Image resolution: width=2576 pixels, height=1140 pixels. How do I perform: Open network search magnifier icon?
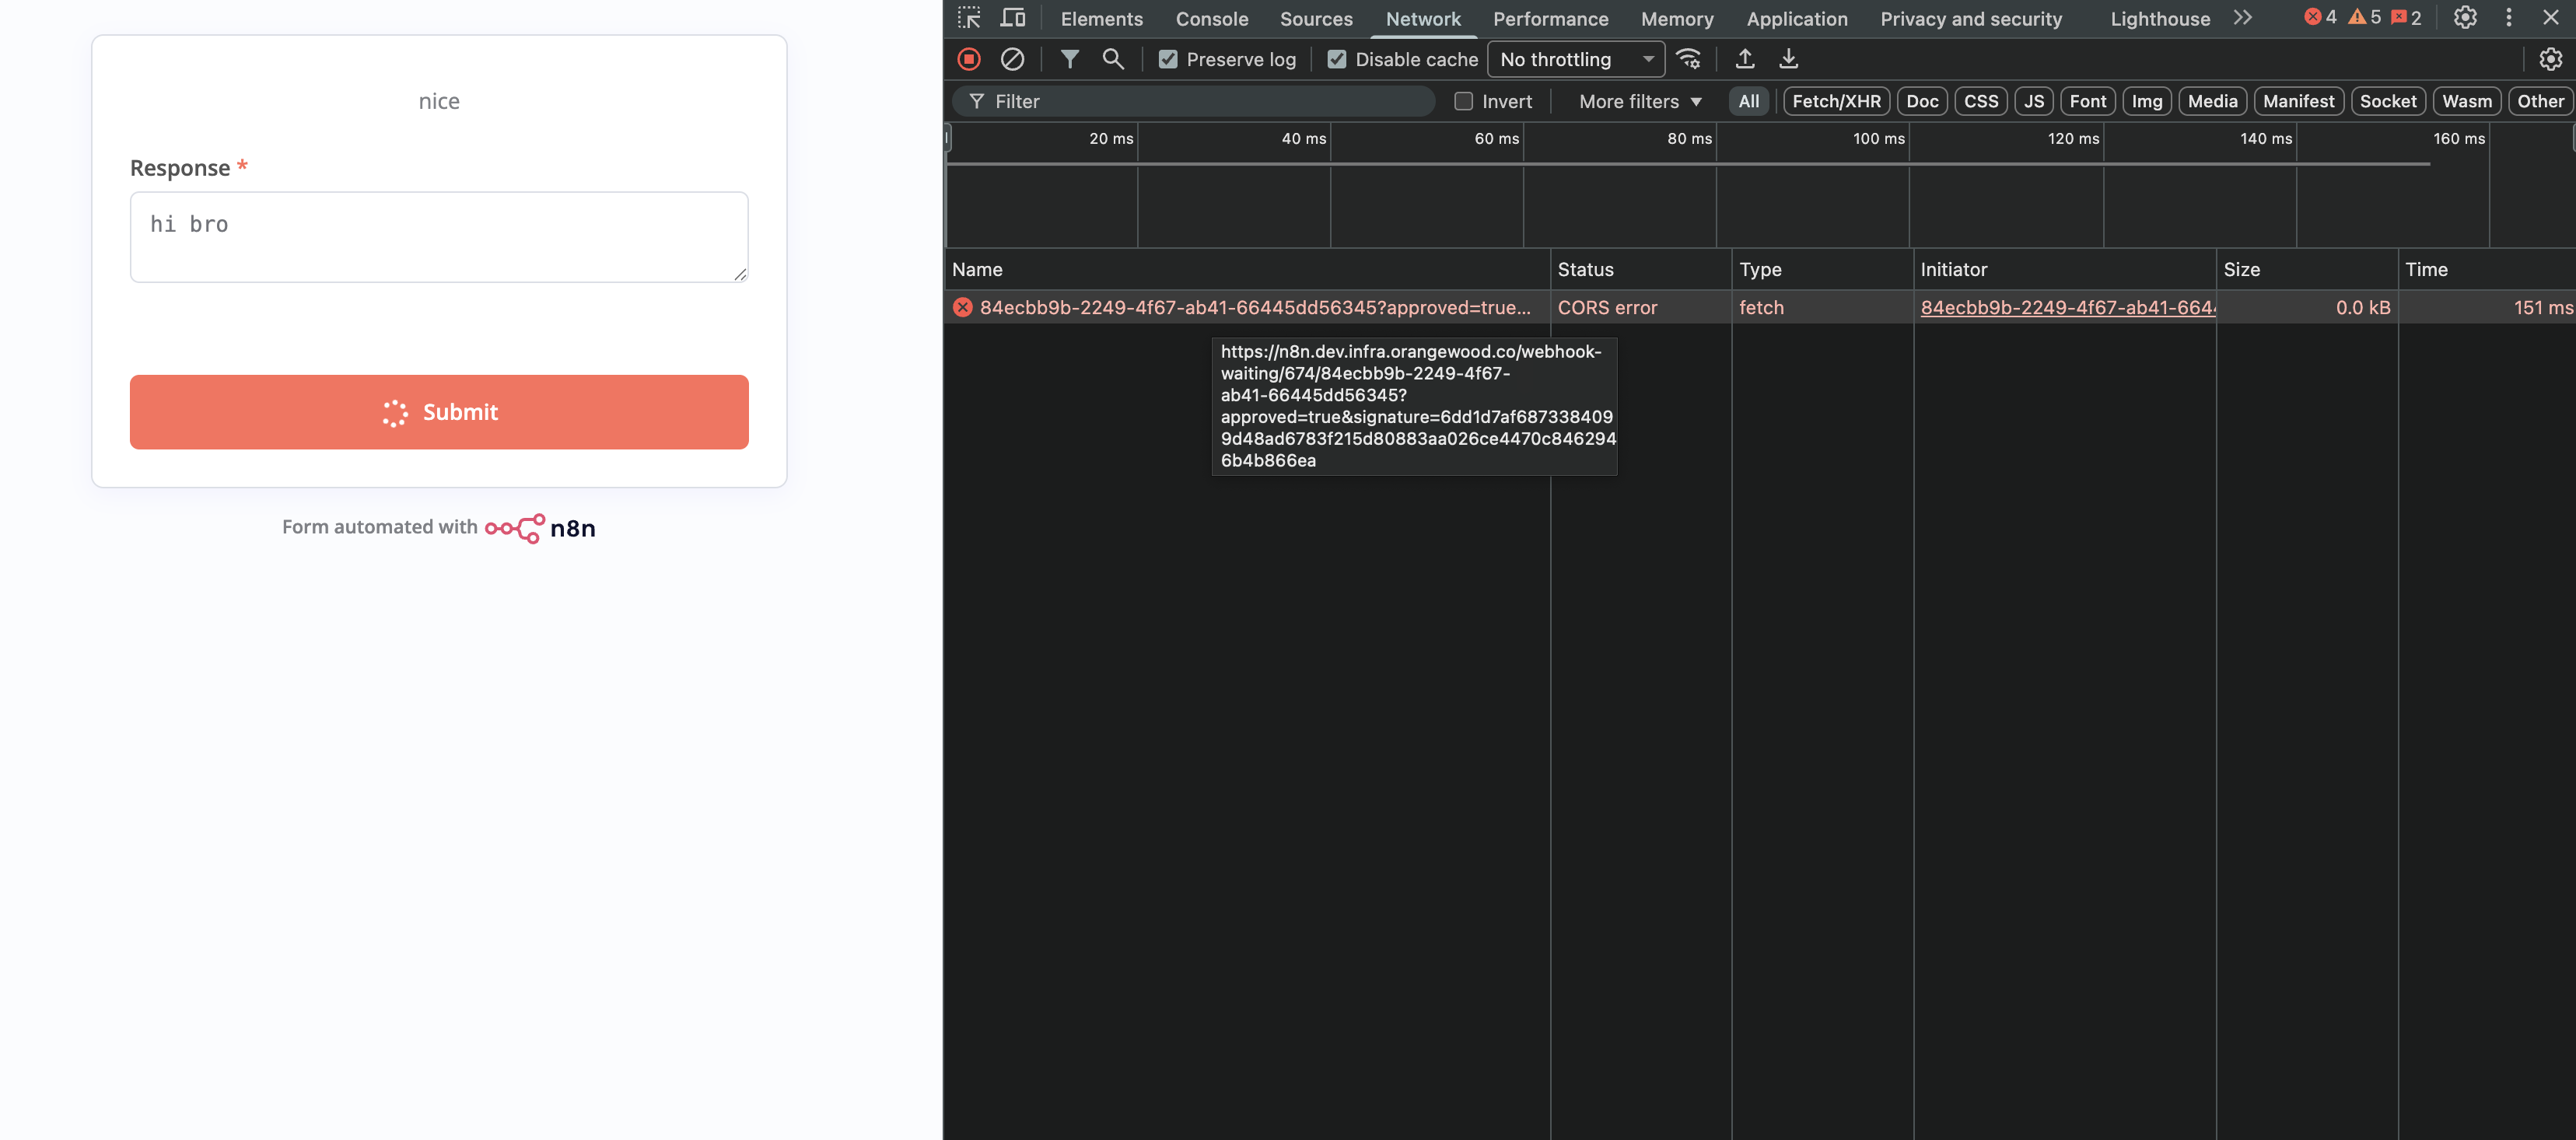point(1112,59)
